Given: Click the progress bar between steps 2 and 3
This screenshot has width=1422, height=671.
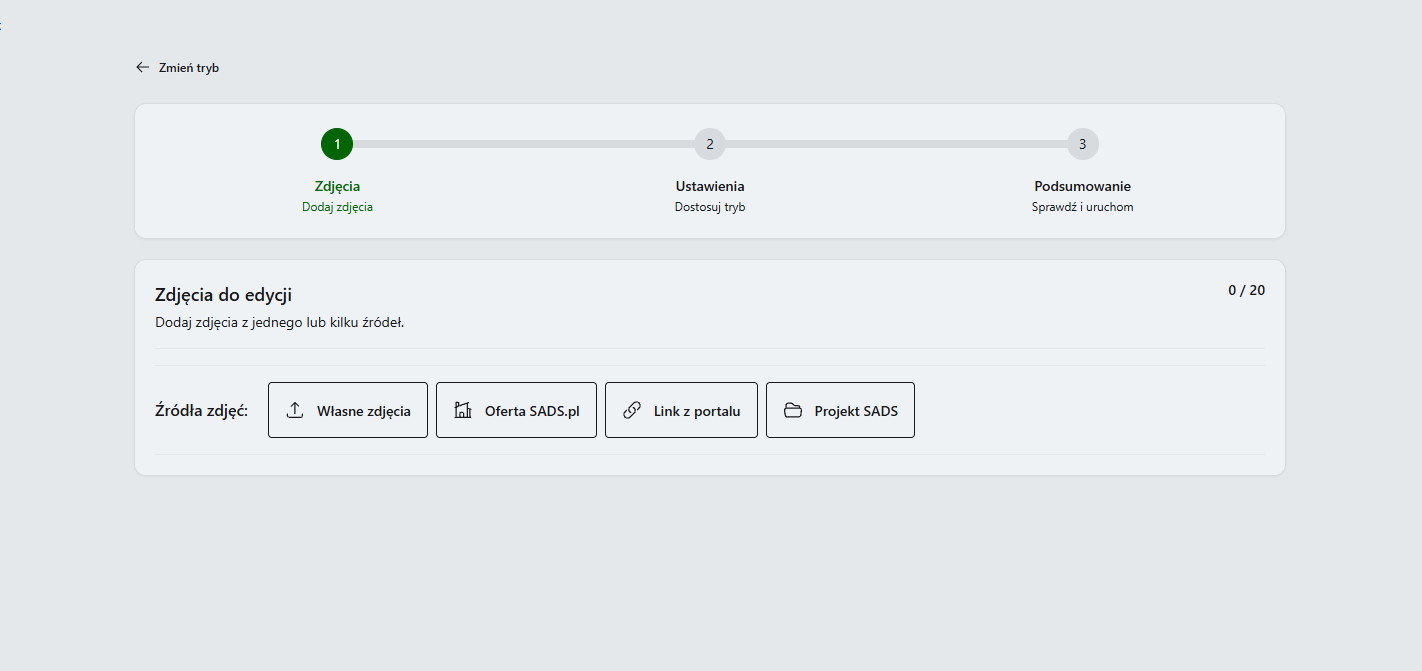Looking at the screenshot, I should click(x=896, y=144).
